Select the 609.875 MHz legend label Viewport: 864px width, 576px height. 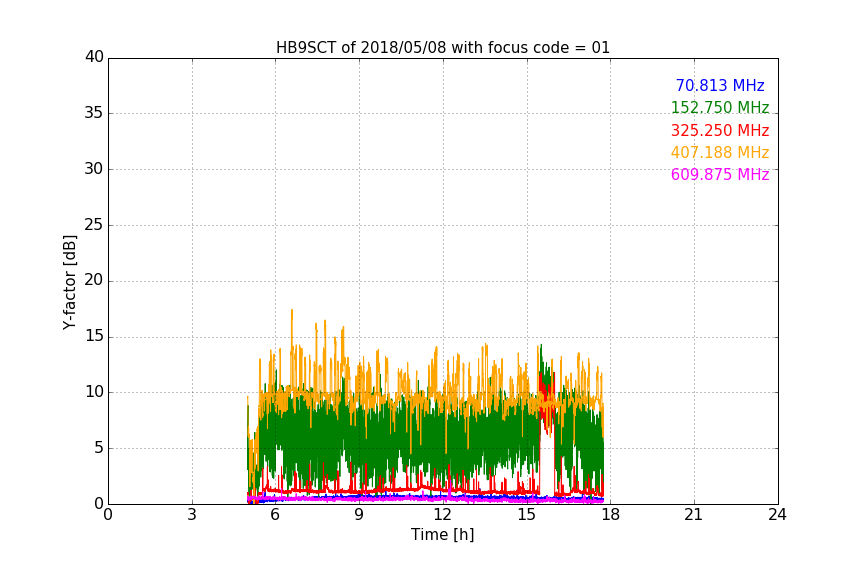tap(720, 175)
